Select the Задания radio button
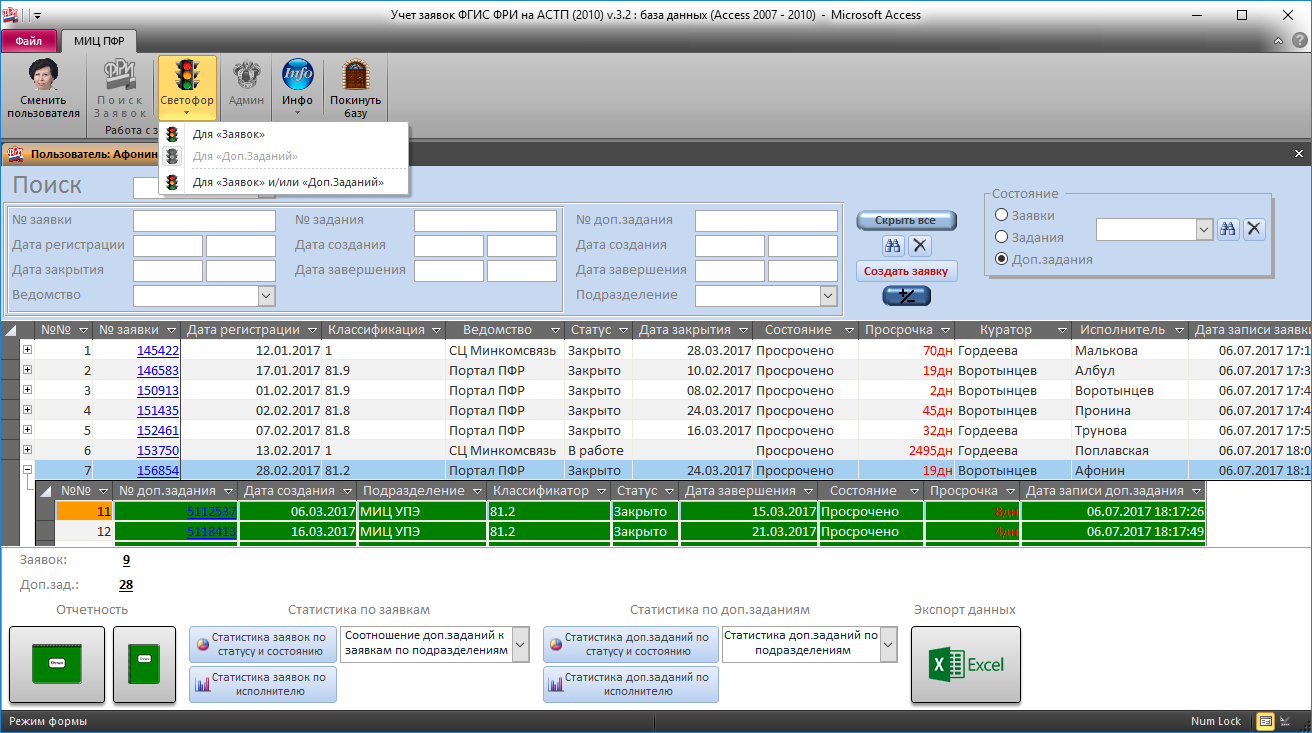 point(1001,237)
